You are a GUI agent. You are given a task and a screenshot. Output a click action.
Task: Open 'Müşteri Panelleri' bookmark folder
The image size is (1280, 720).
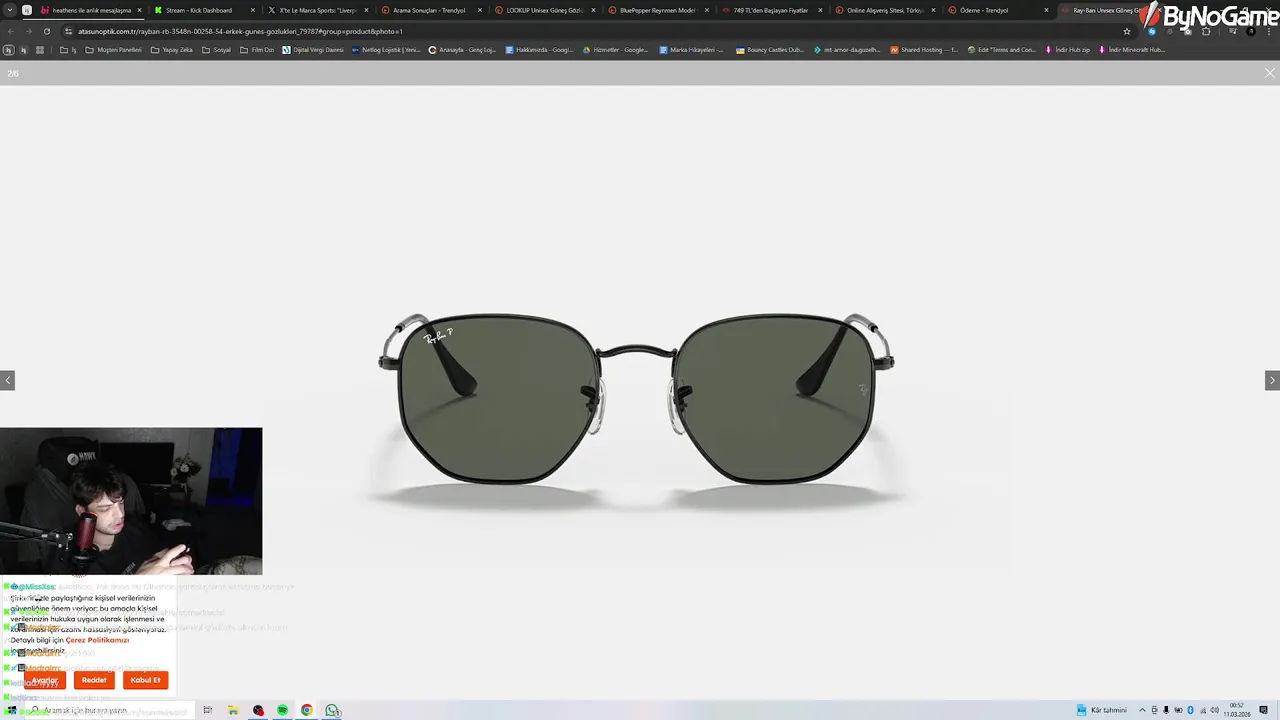113,50
